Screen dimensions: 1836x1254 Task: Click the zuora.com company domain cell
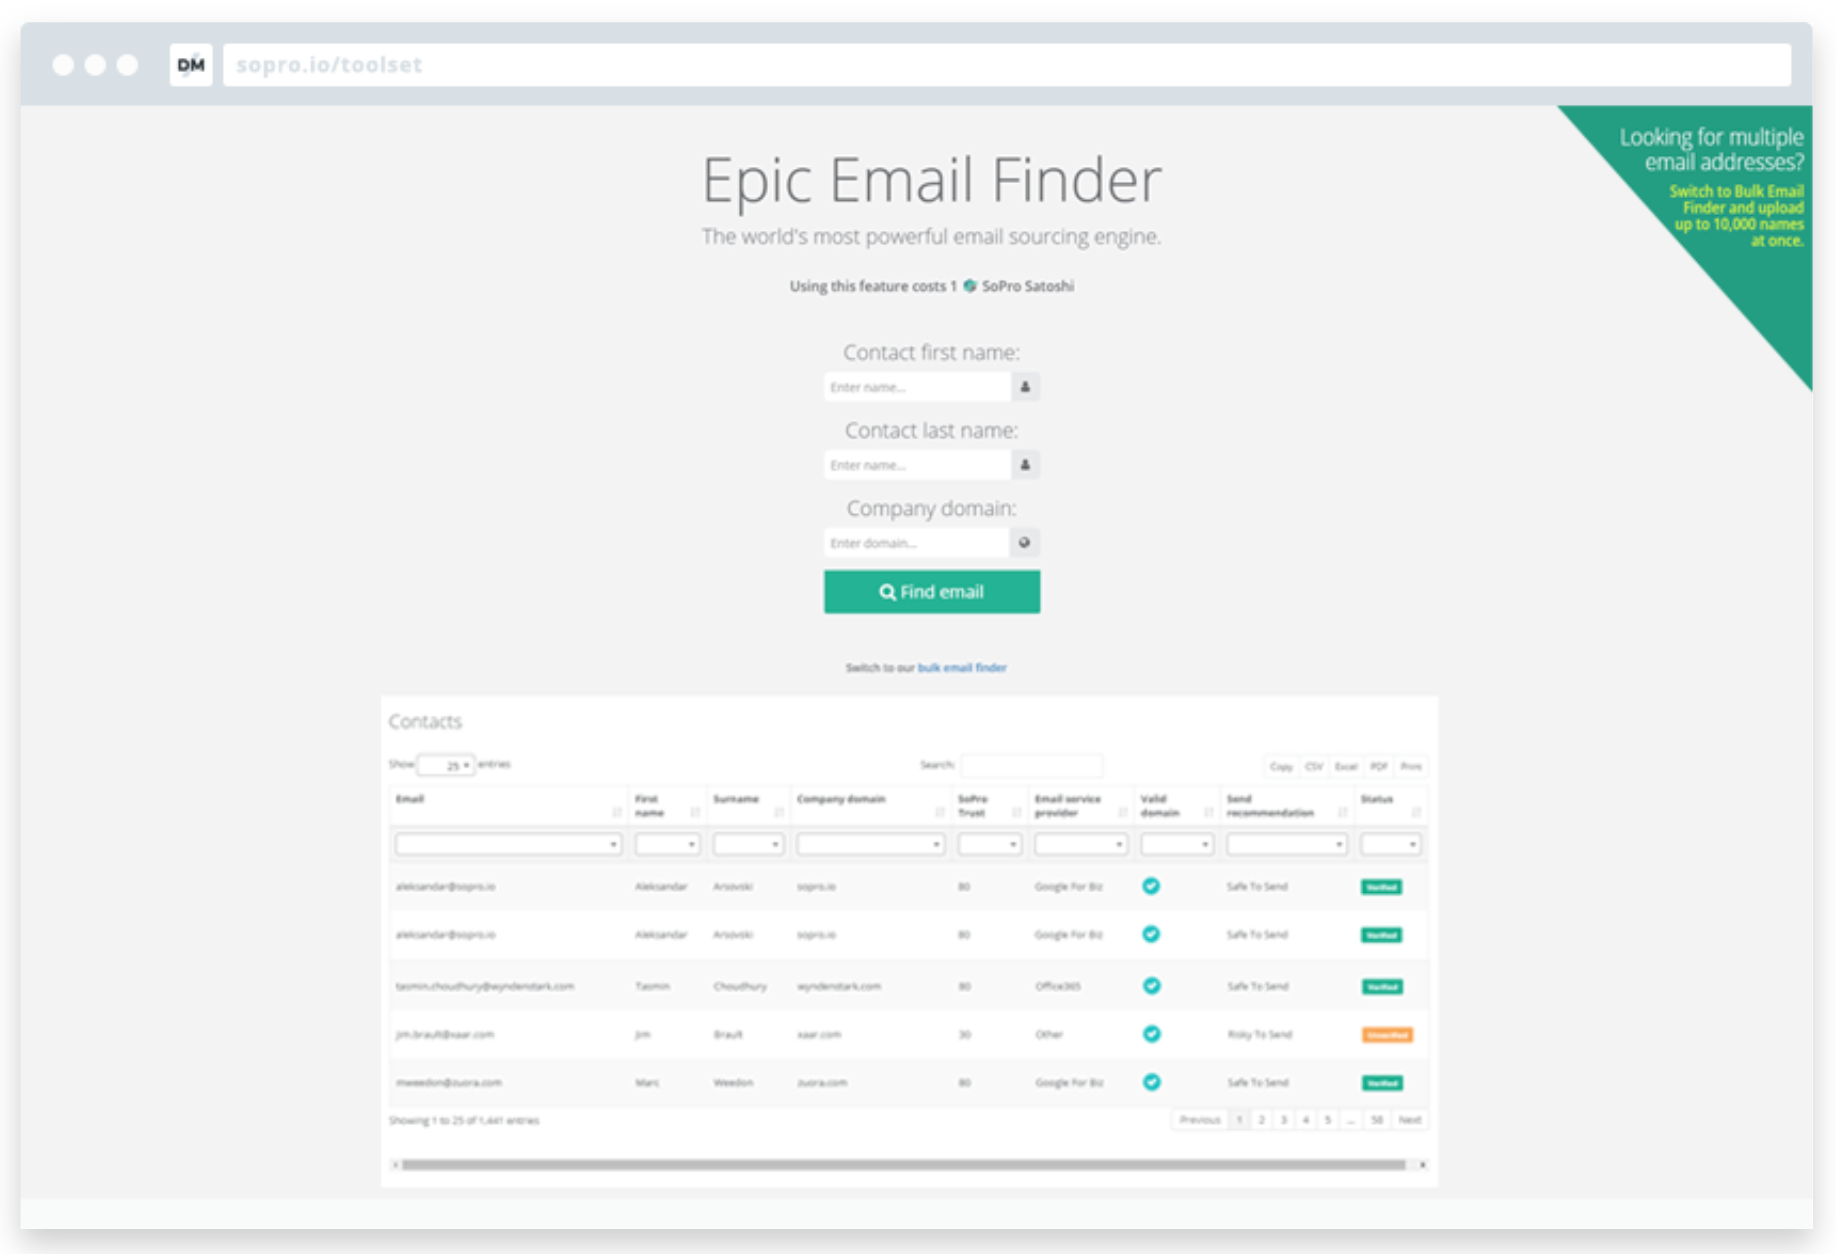822,1082
